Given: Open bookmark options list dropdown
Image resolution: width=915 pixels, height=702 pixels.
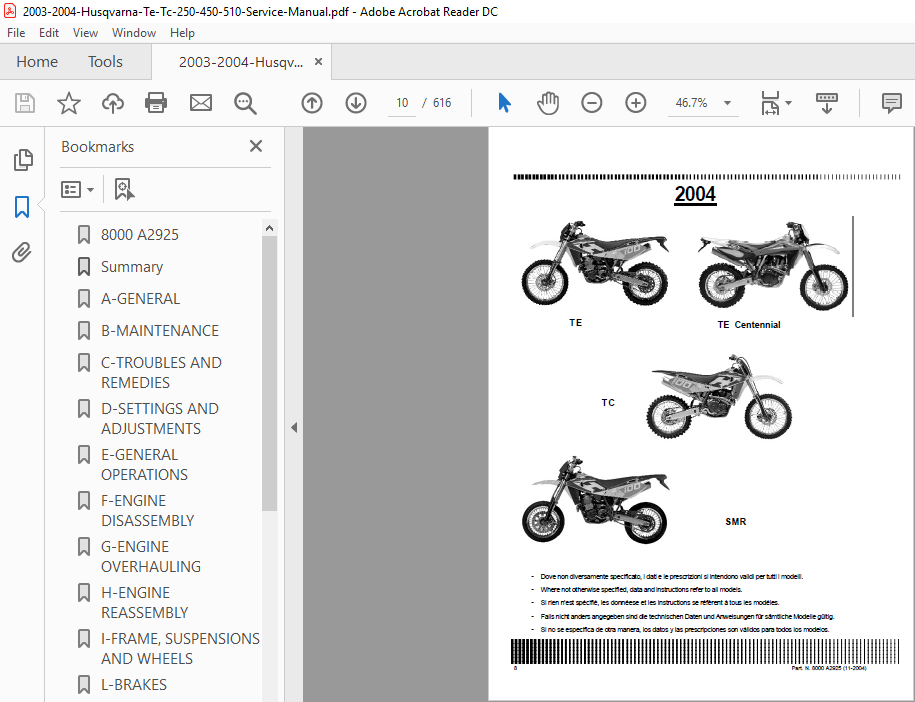Looking at the screenshot, I should 77,190.
